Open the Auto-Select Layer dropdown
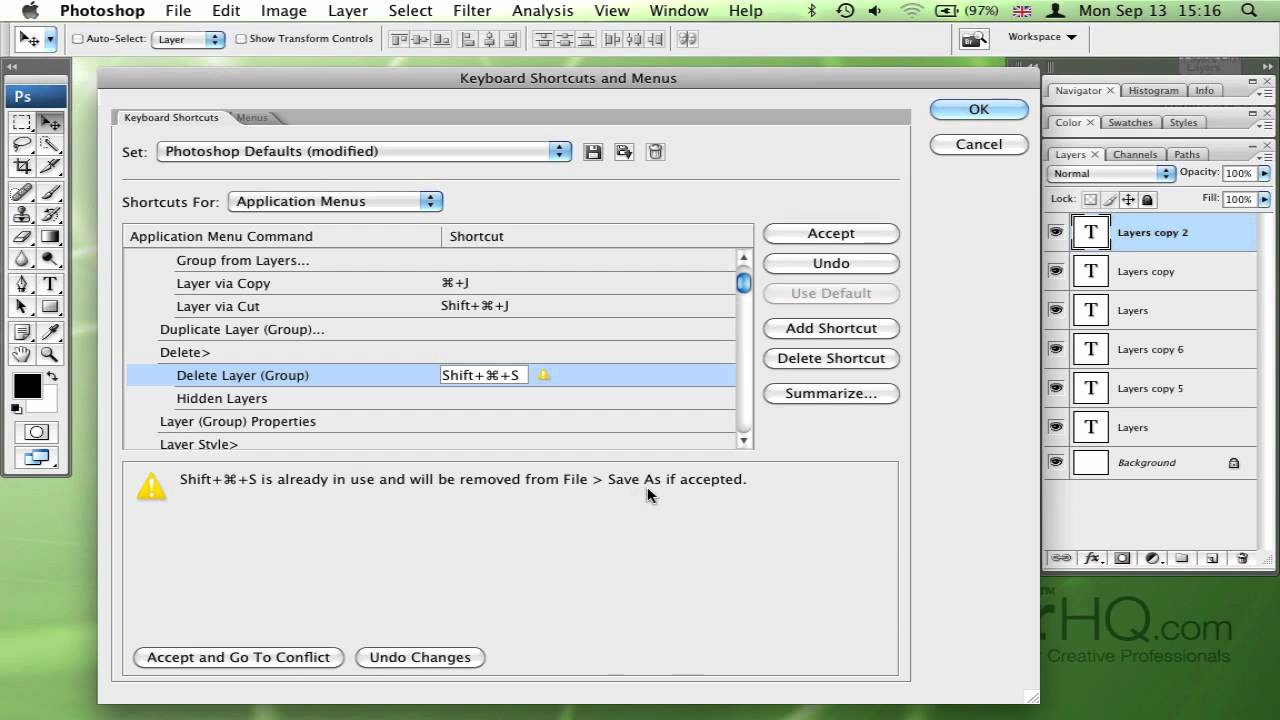Screen dimensions: 1280x720 (188, 39)
